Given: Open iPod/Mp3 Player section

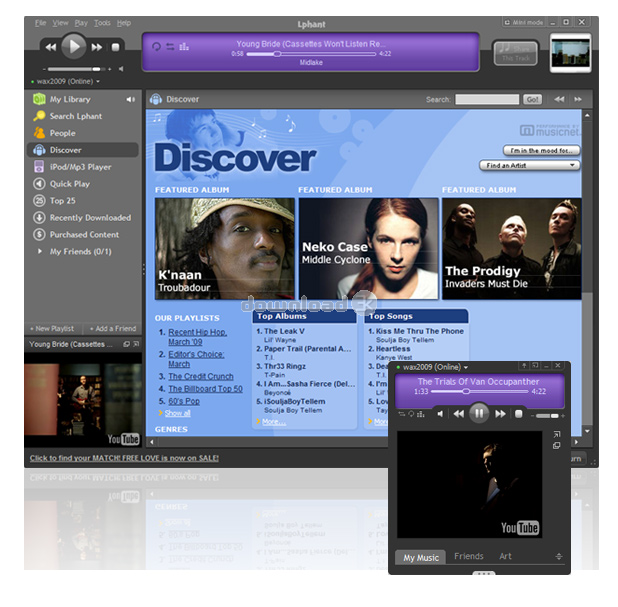Looking at the screenshot, I should point(80,167).
